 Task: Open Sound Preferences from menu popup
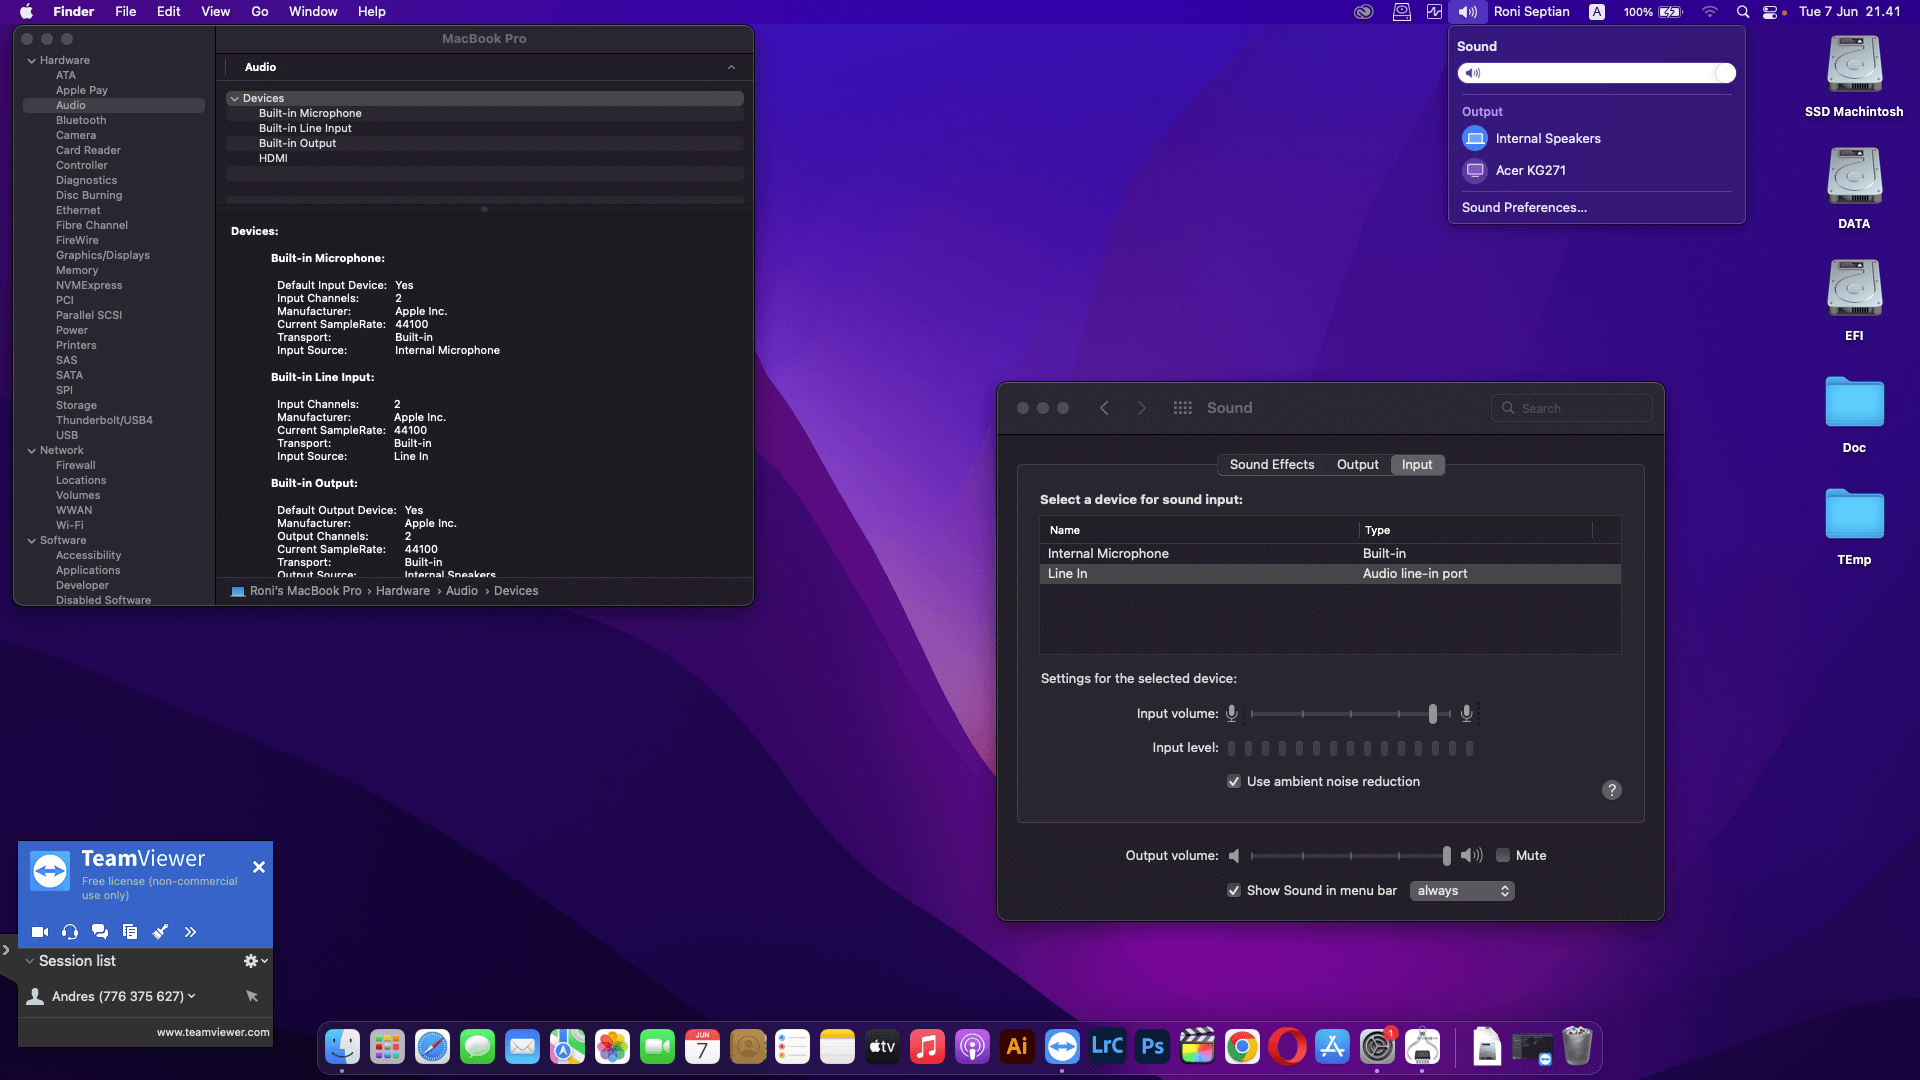click(1524, 208)
